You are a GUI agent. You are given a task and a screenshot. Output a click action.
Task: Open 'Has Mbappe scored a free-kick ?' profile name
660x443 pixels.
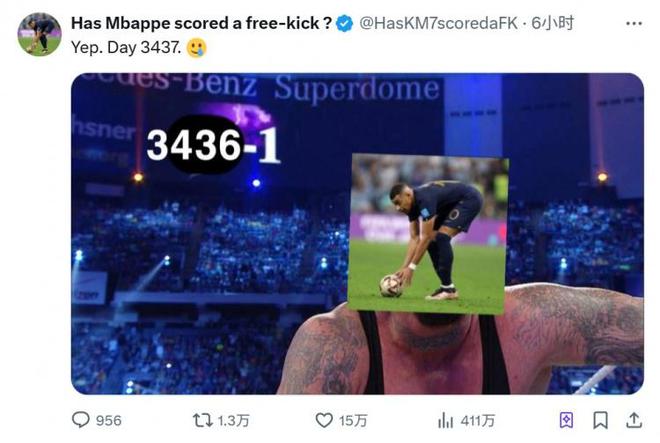(202, 23)
